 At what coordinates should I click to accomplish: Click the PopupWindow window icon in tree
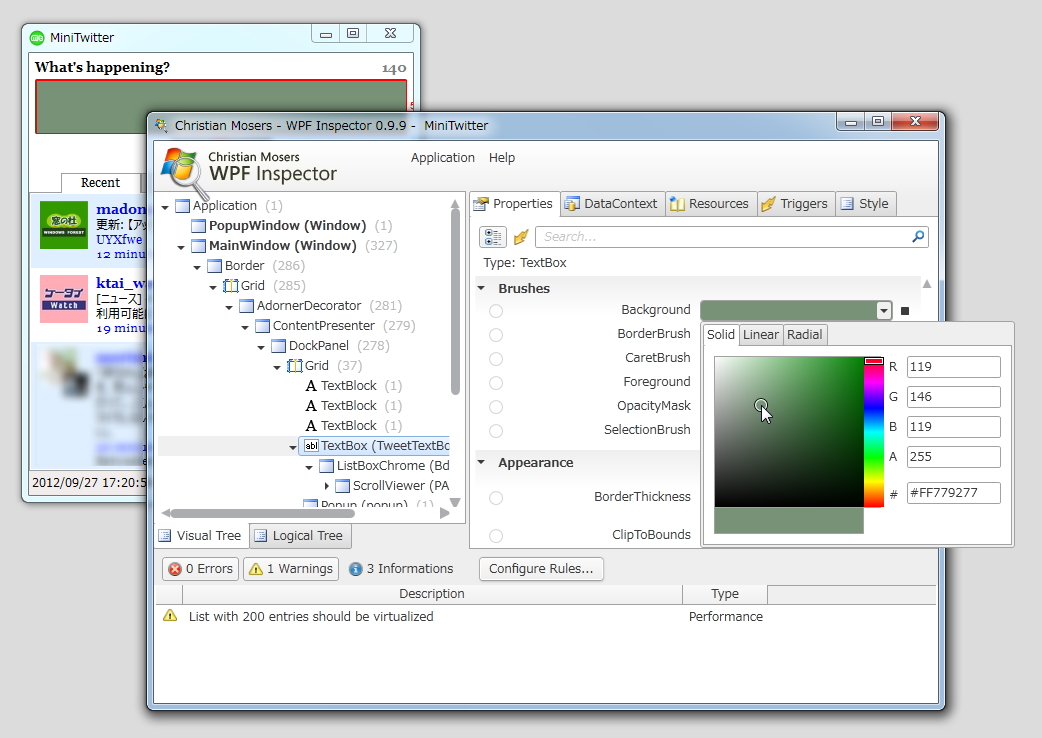(198, 226)
